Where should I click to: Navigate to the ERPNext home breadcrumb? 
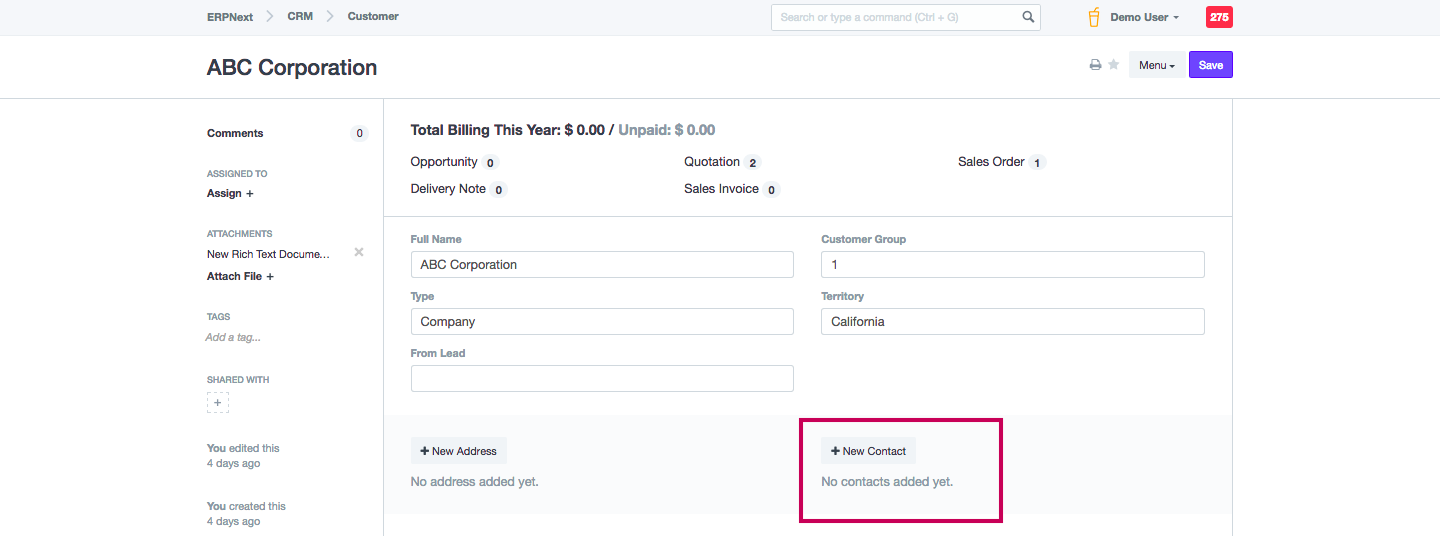[230, 17]
